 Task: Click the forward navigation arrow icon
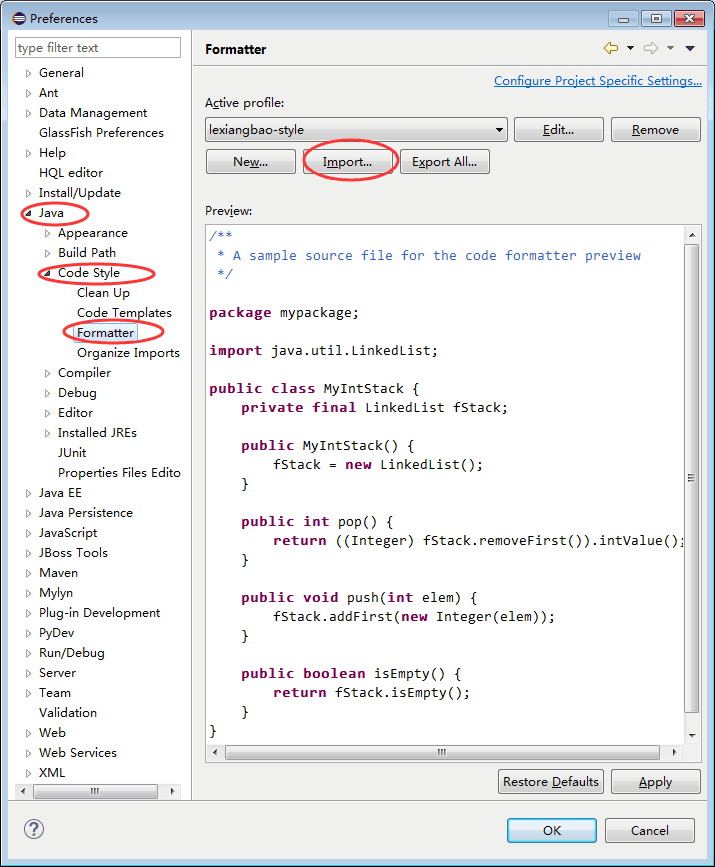[651, 48]
